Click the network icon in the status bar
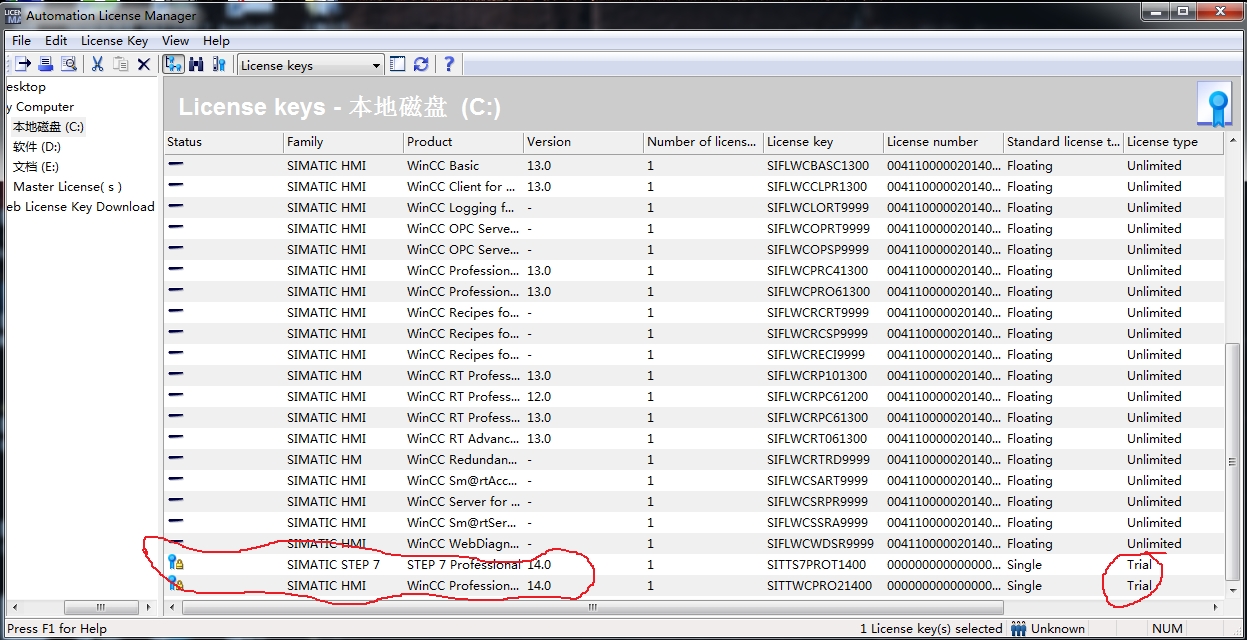This screenshot has height=640, width=1247. point(1018,629)
